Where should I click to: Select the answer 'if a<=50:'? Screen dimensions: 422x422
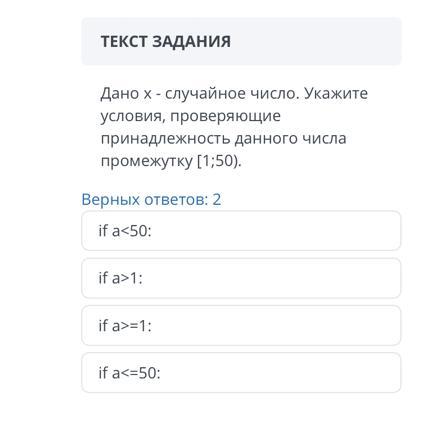pos(241,373)
